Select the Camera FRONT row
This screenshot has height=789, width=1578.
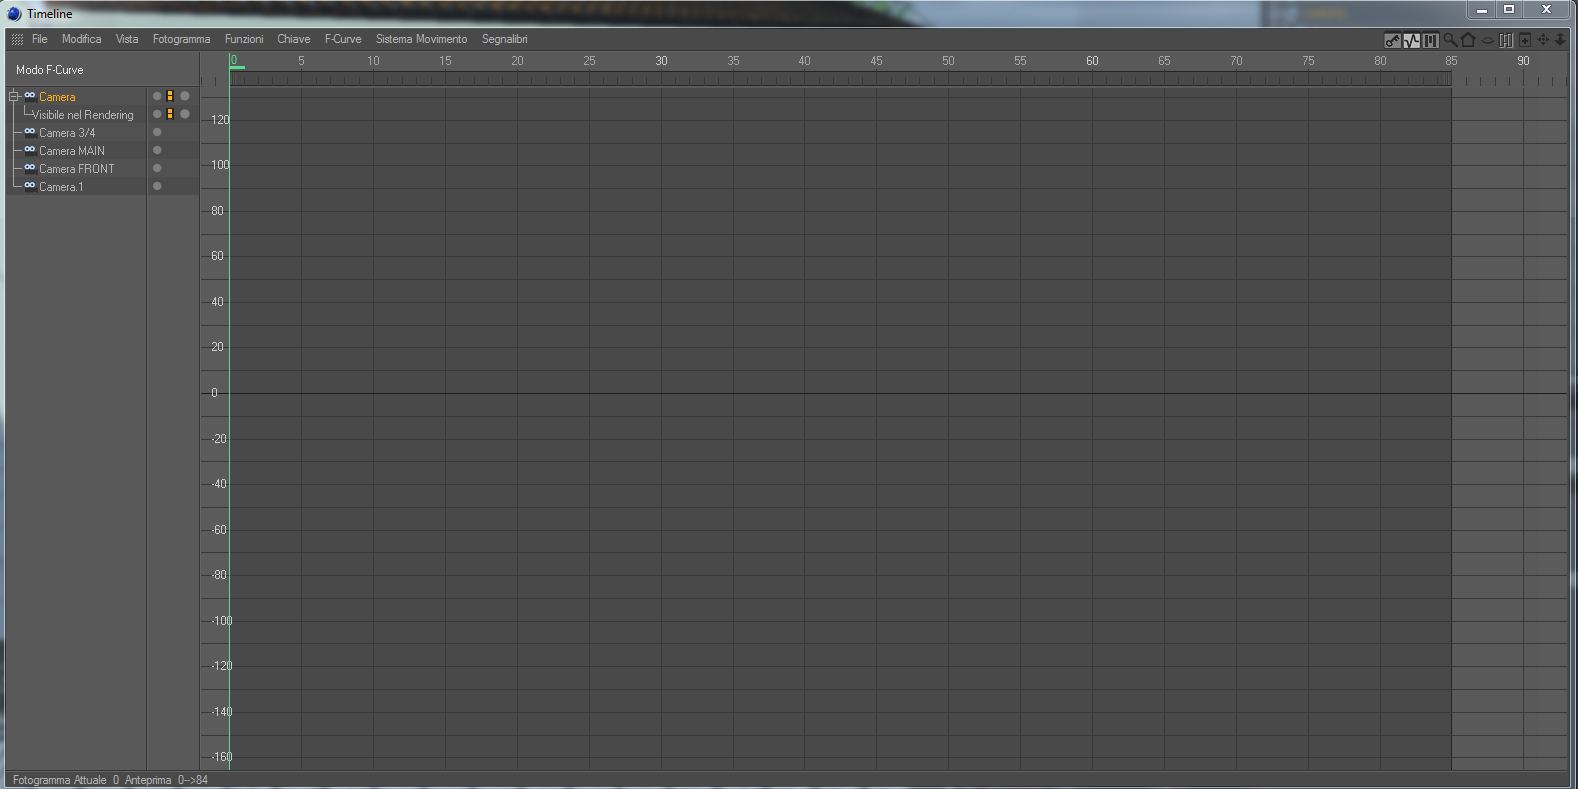point(77,169)
